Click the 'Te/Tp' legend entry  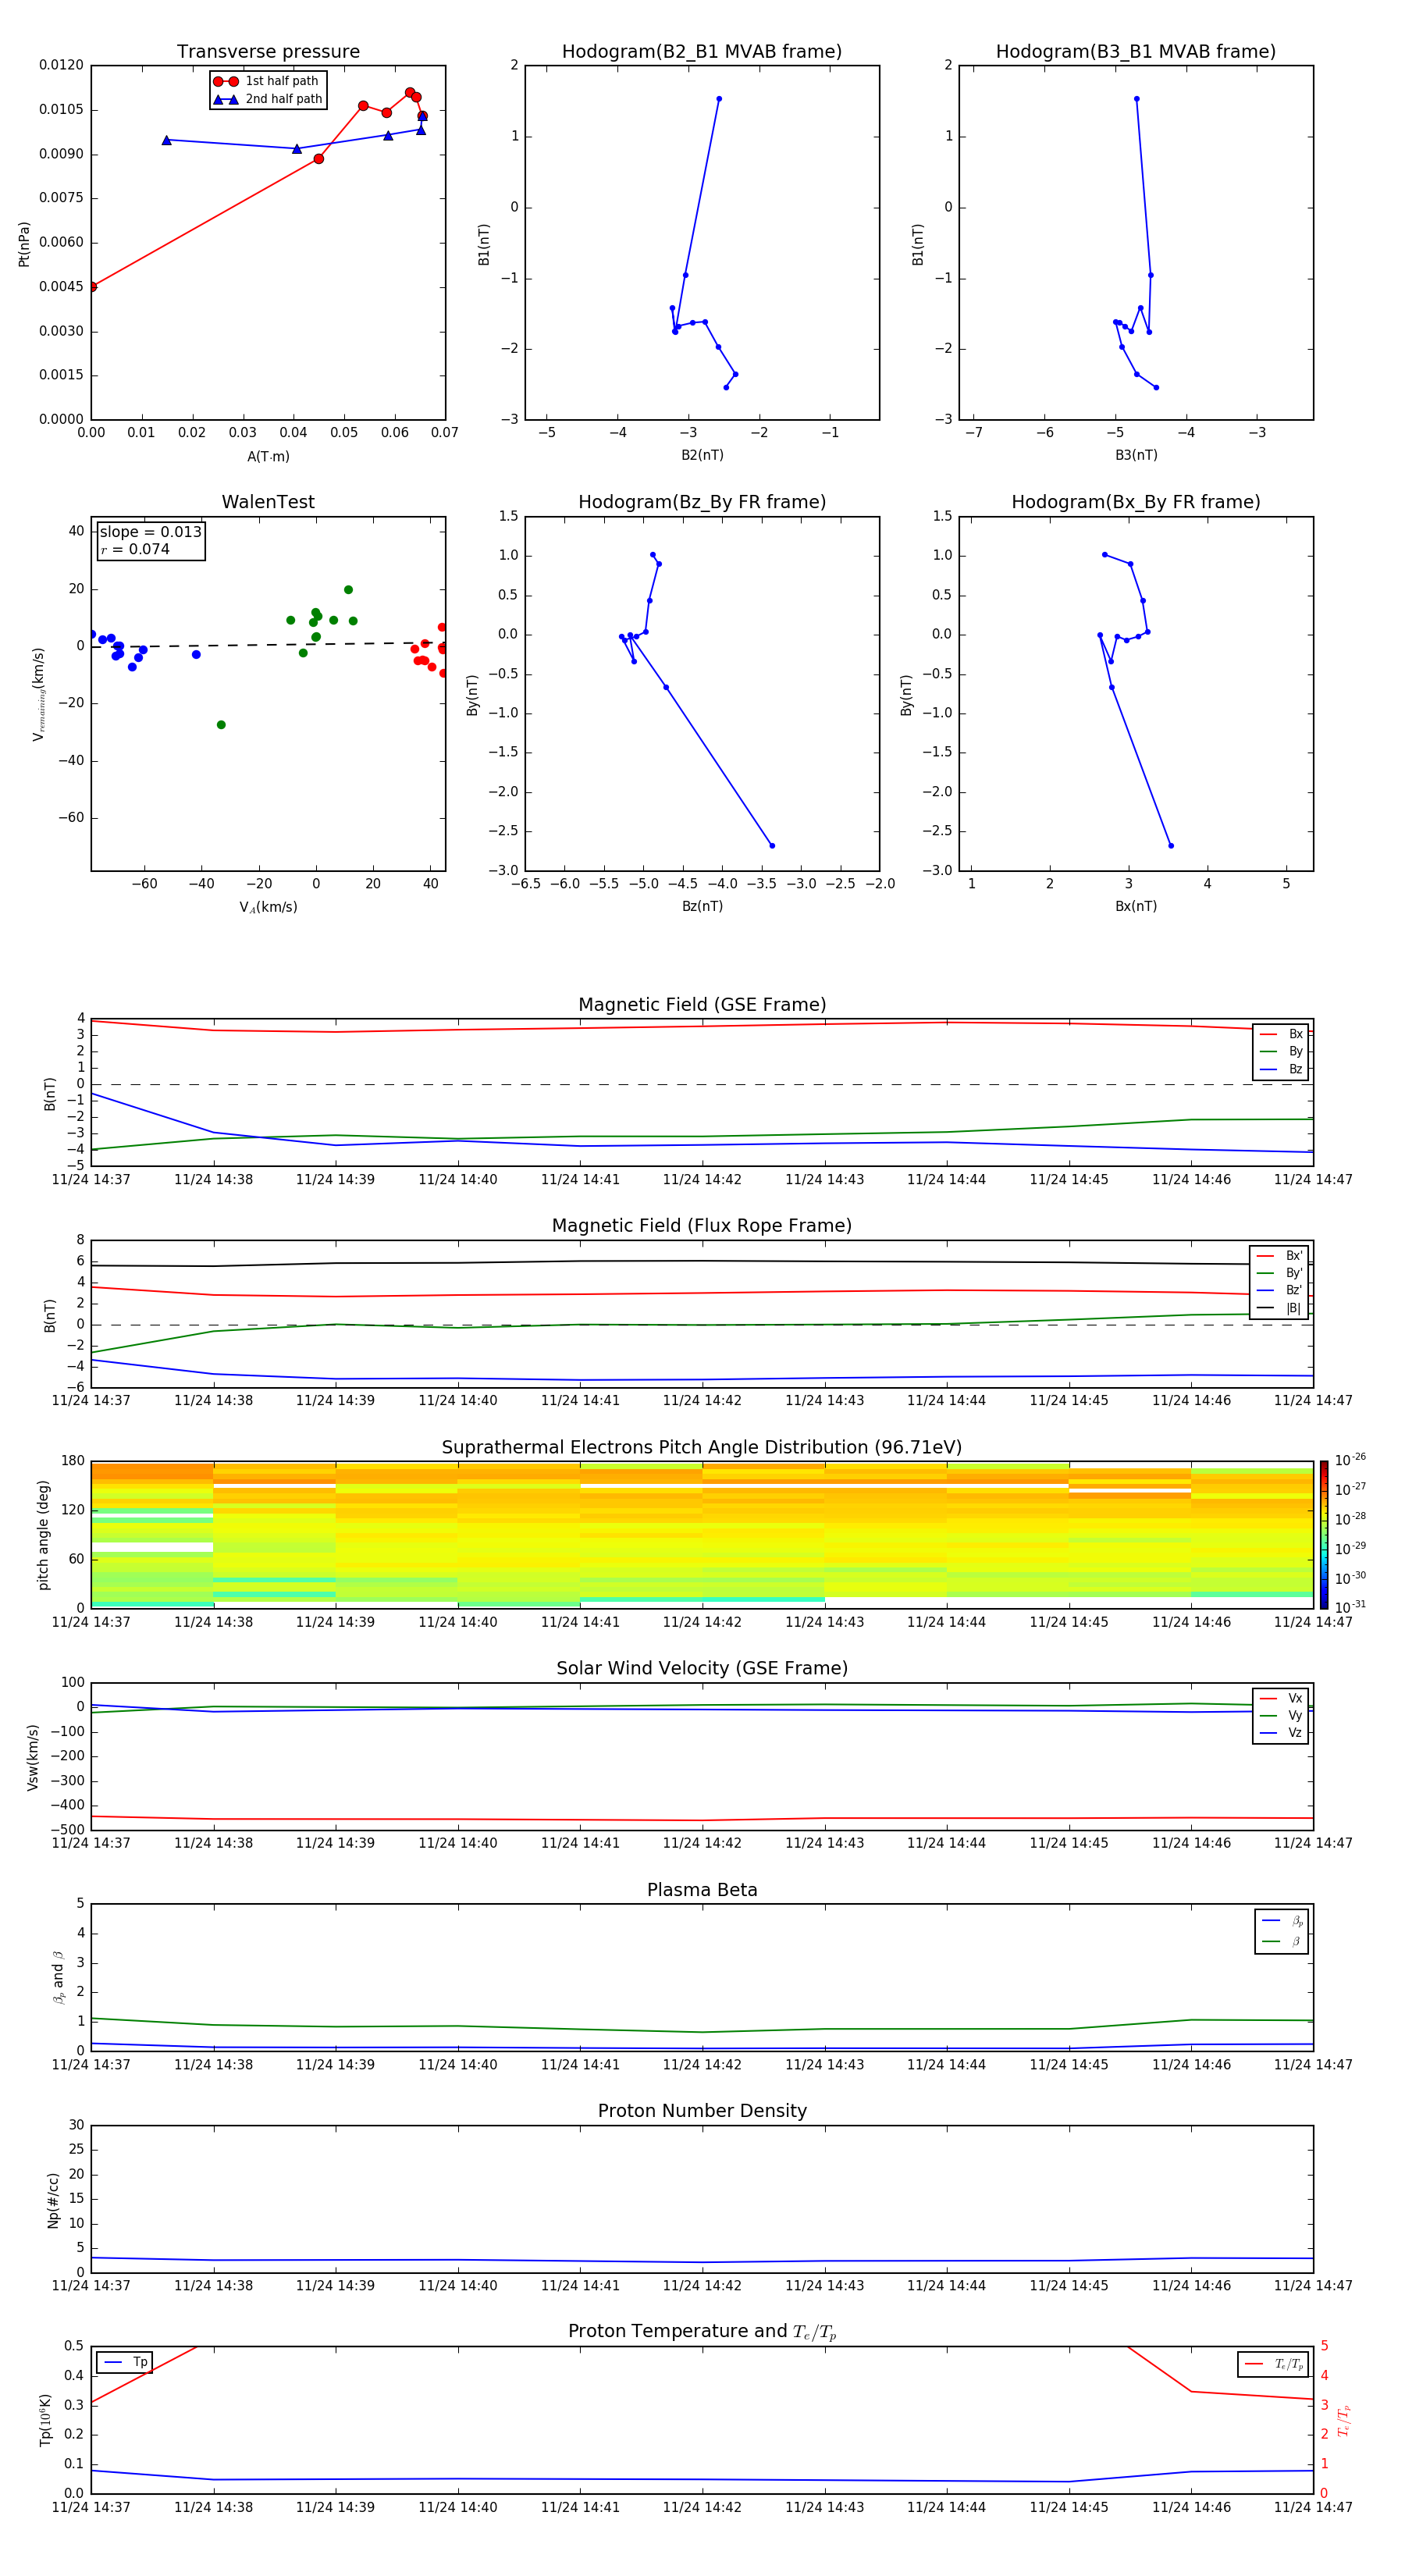click(x=1273, y=2364)
